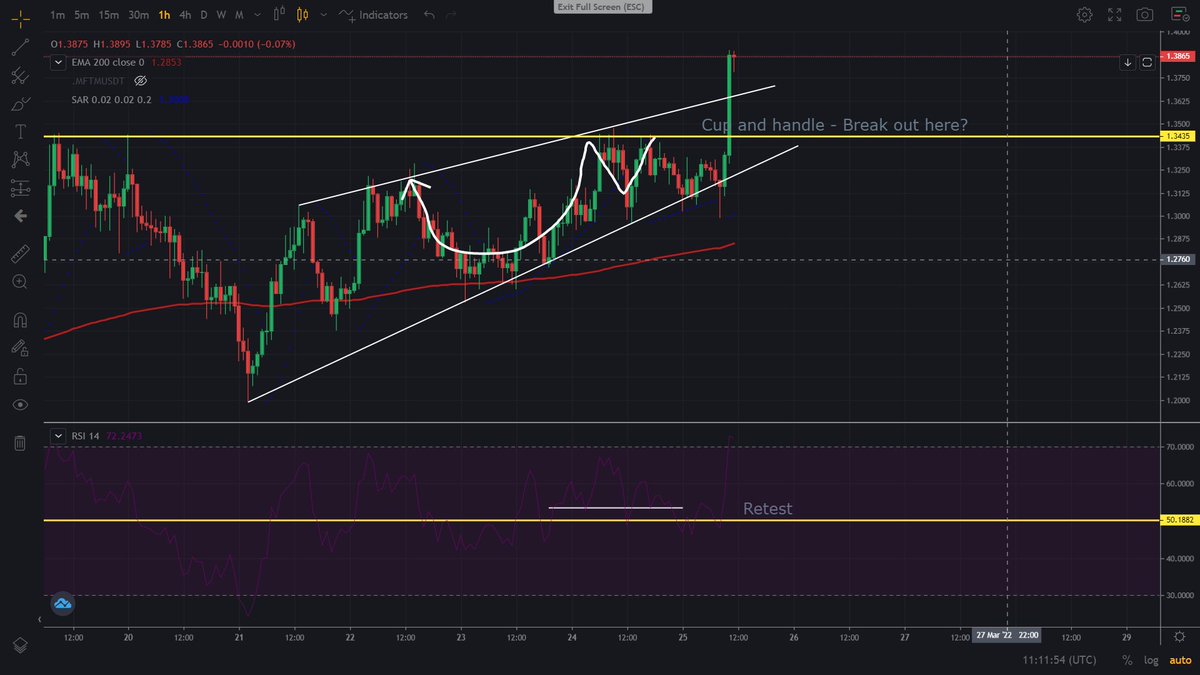Select the brush drawing tool
Image resolution: width=1200 pixels, height=675 pixels.
coord(19,104)
